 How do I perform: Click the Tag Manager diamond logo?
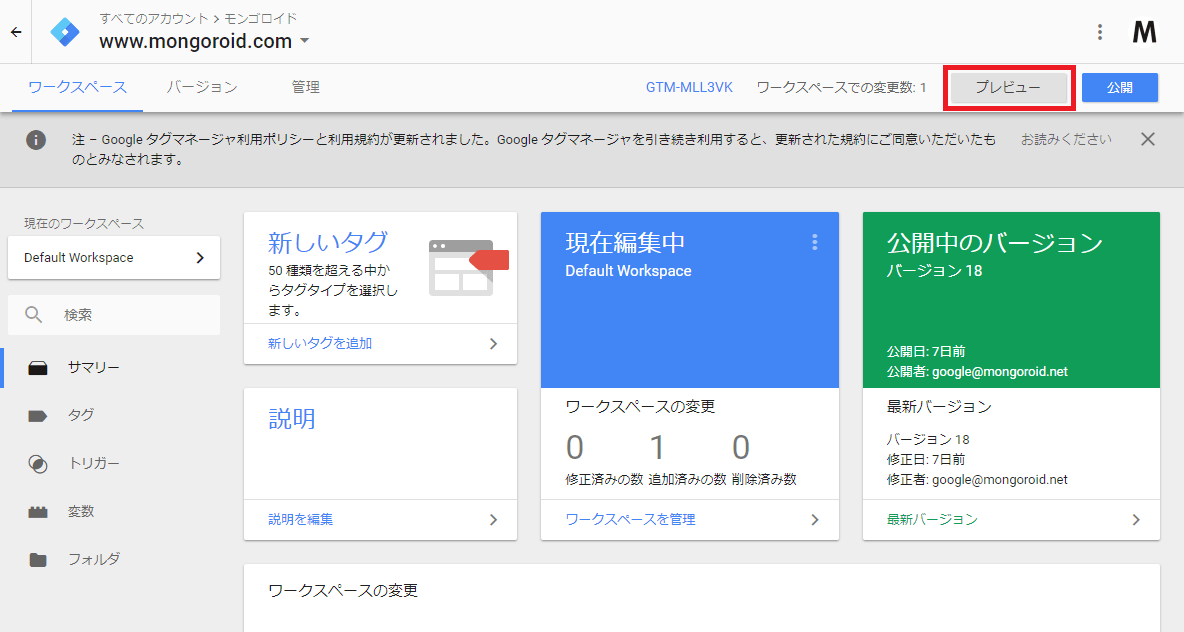coord(65,32)
